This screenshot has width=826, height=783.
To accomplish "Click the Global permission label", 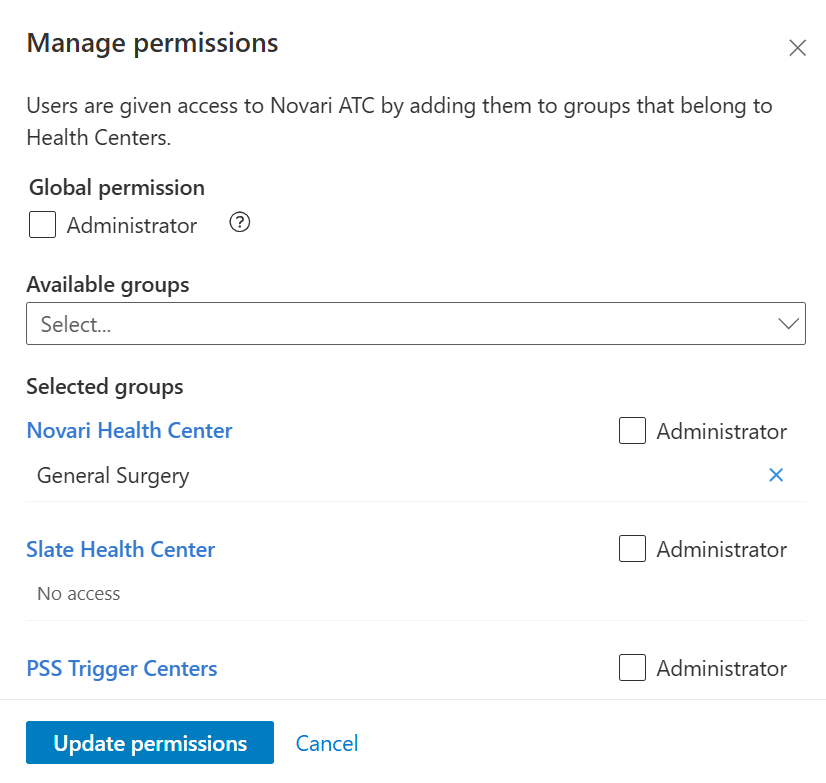I will (x=116, y=187).
